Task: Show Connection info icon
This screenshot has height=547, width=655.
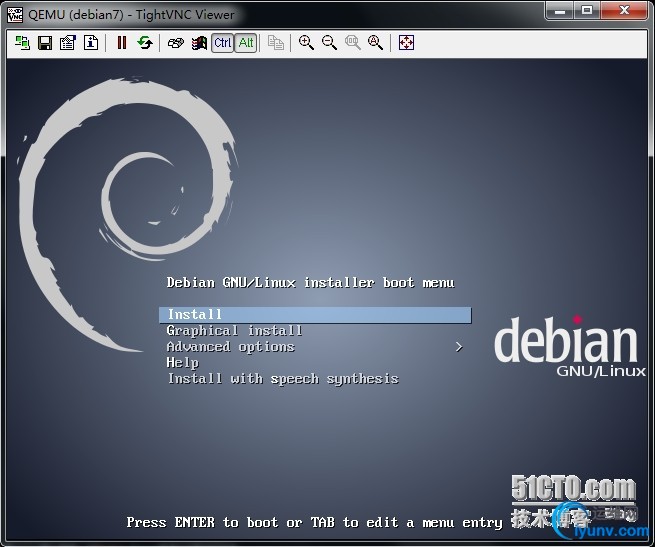Action: 91,43
